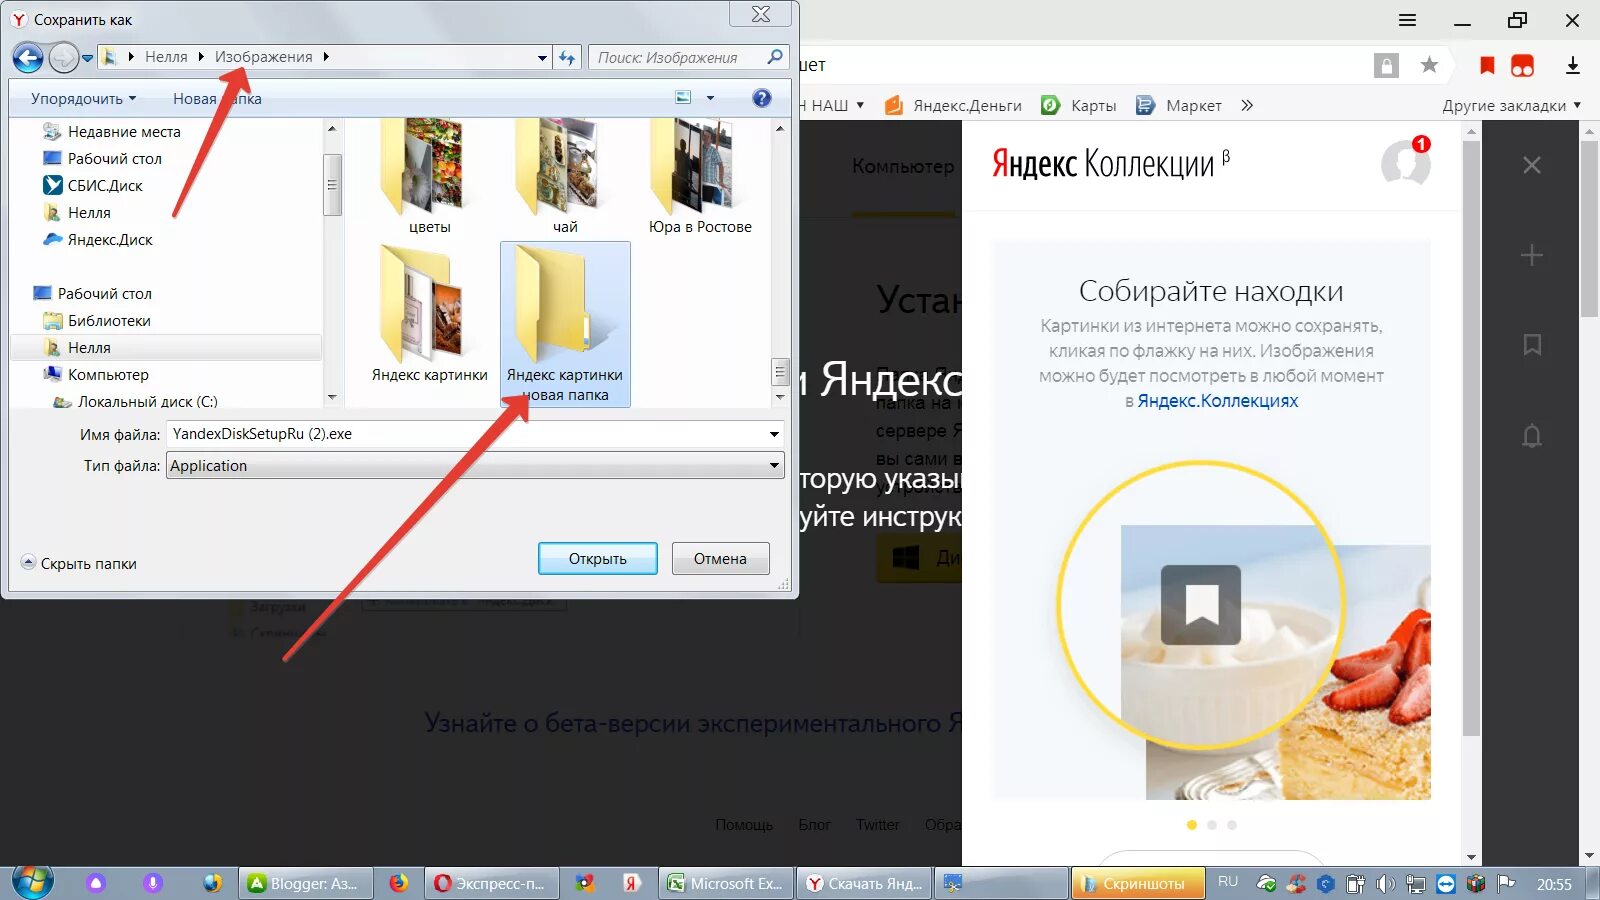Open the red Collections extension icon
Viewport: 1600px width, 900px height.
click(x=1522, y=66)
